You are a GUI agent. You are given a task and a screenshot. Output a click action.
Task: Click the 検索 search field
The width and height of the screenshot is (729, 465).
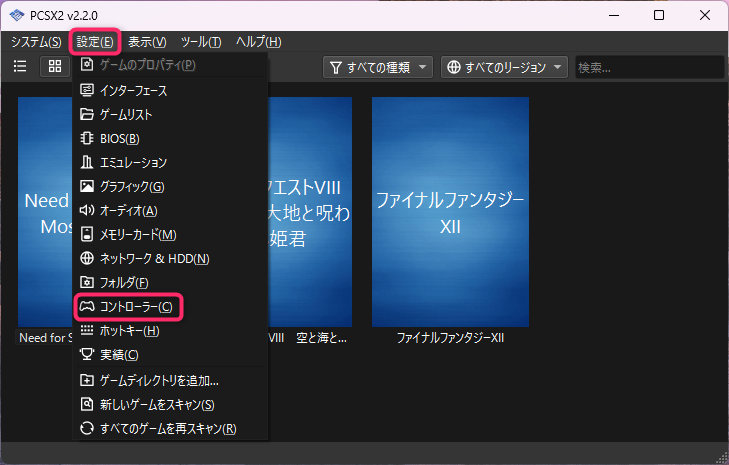tap(649, 67)
